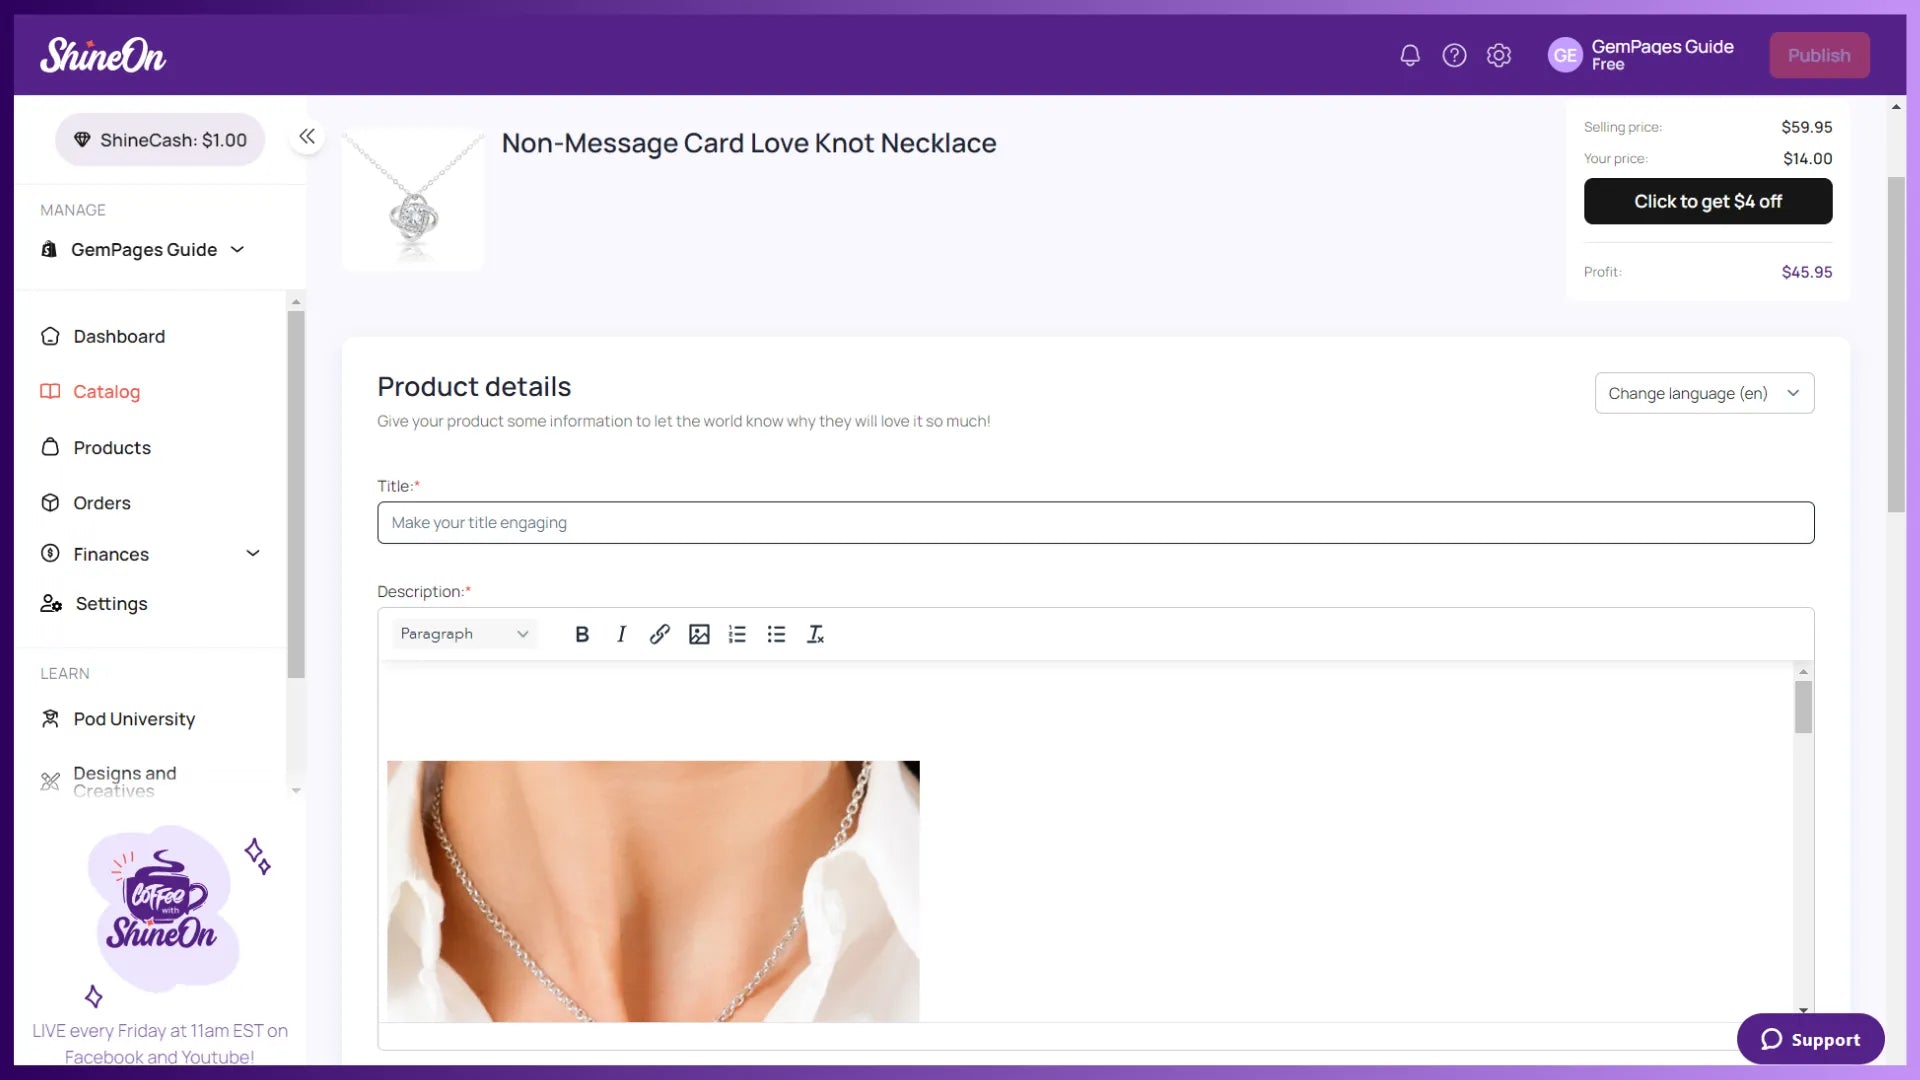This screenshot has width=1920, height=1080.
Task: Open notifications via the bell icon
Action: click(x=1410, y=55)
